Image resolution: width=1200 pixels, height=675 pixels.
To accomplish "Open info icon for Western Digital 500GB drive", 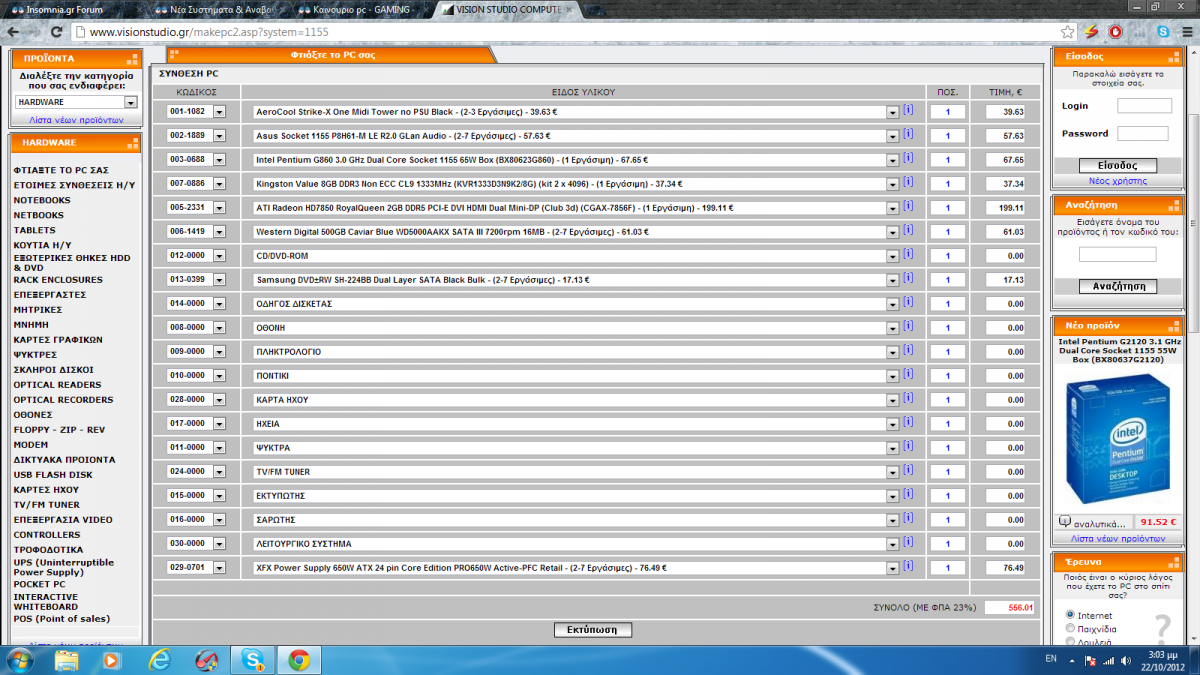I will 908,230.
